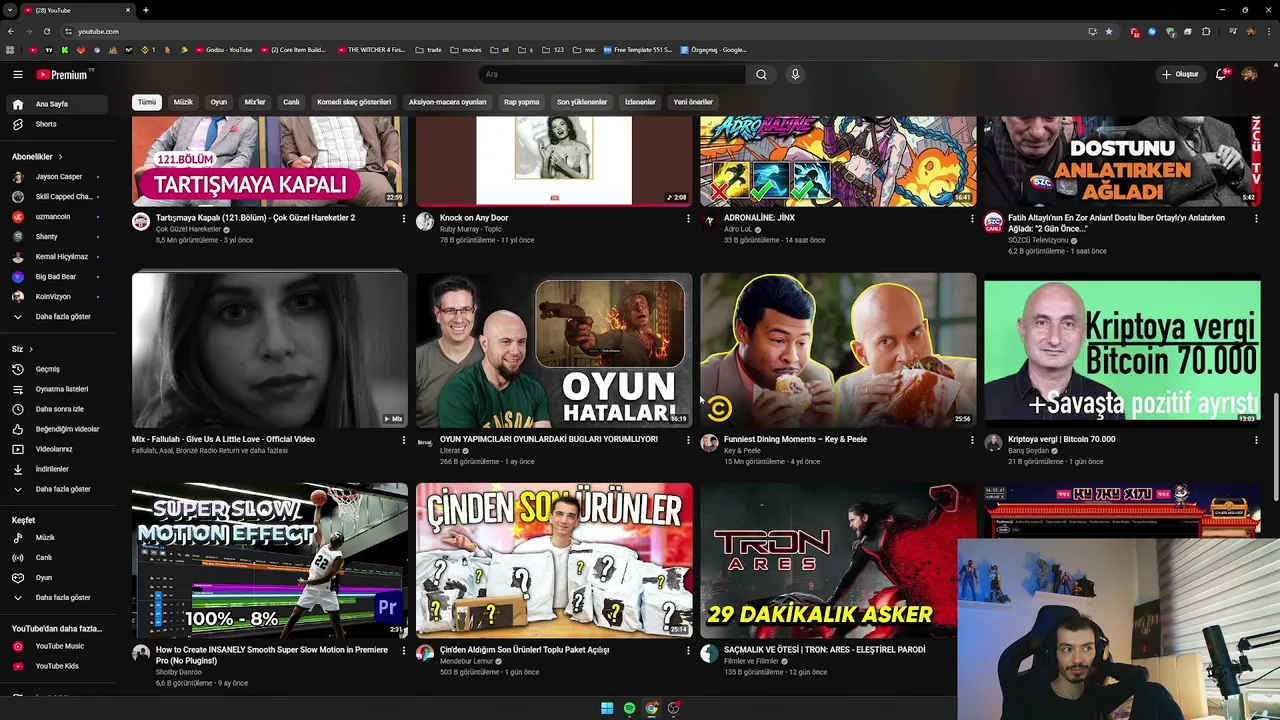This screenshot has width=1280, height=720.
Task: Expand Daha fazla göster under Siz
Action: pyautogui.click(x=56, y=489)
